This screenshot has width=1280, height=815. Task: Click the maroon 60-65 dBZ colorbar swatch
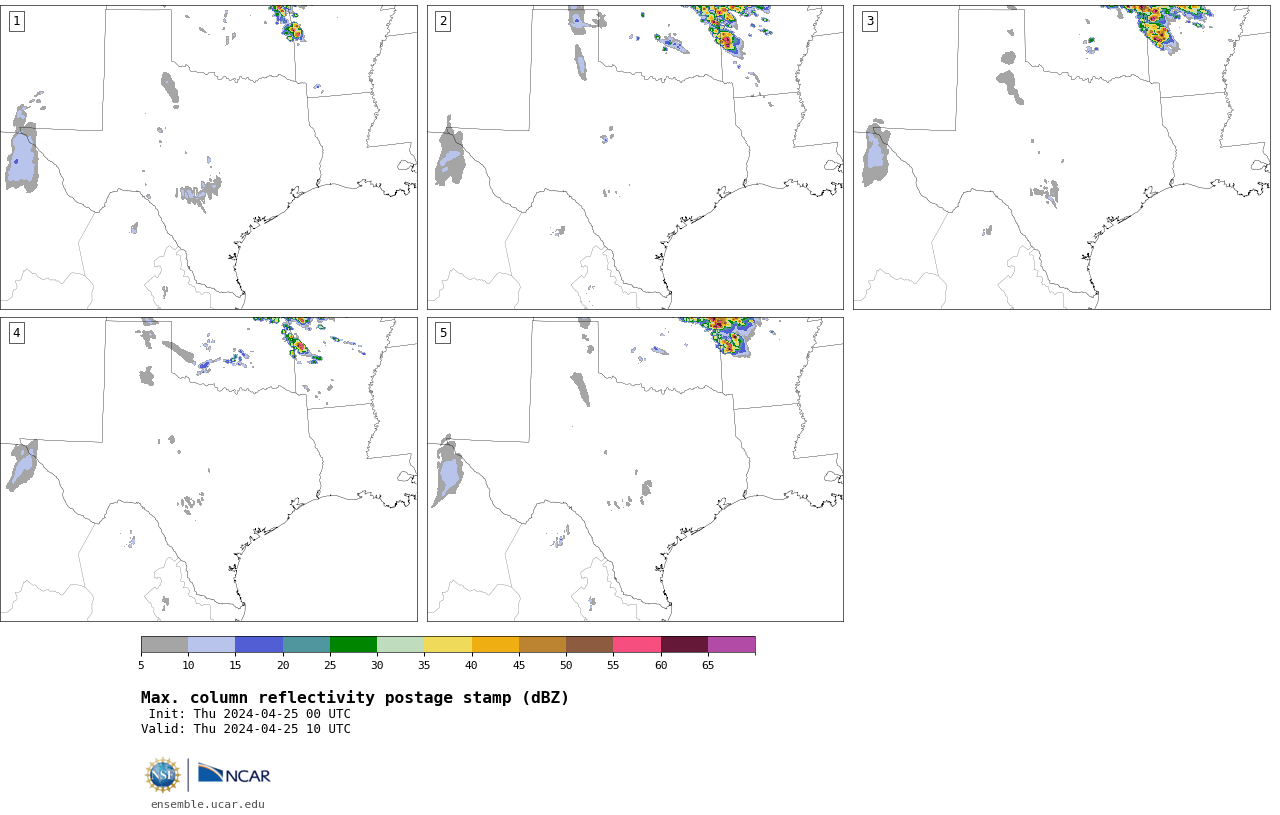point(684,644)
